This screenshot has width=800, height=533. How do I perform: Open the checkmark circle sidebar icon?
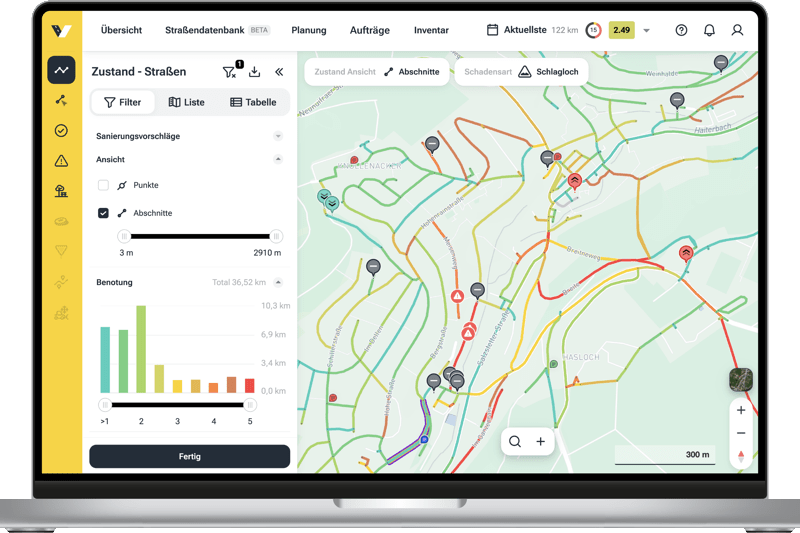pos(61,130)
